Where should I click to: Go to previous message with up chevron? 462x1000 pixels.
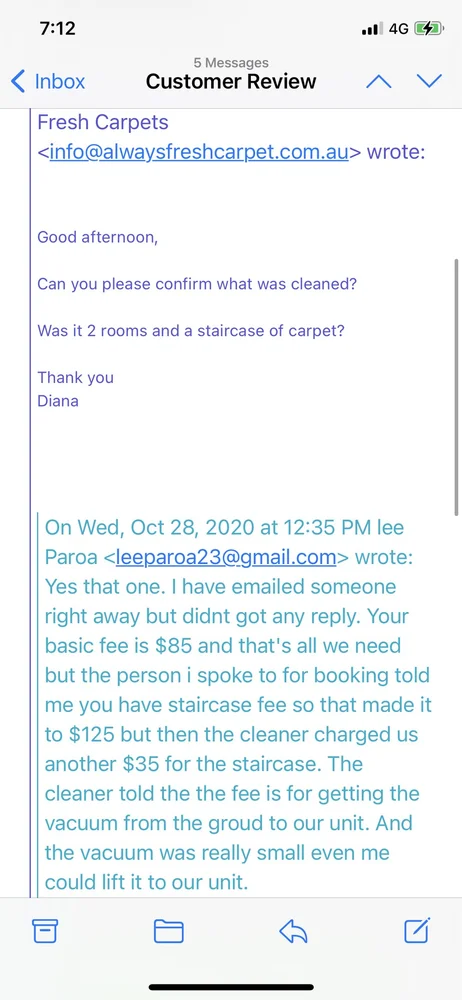pyautogui.click(x=378, y=81)
